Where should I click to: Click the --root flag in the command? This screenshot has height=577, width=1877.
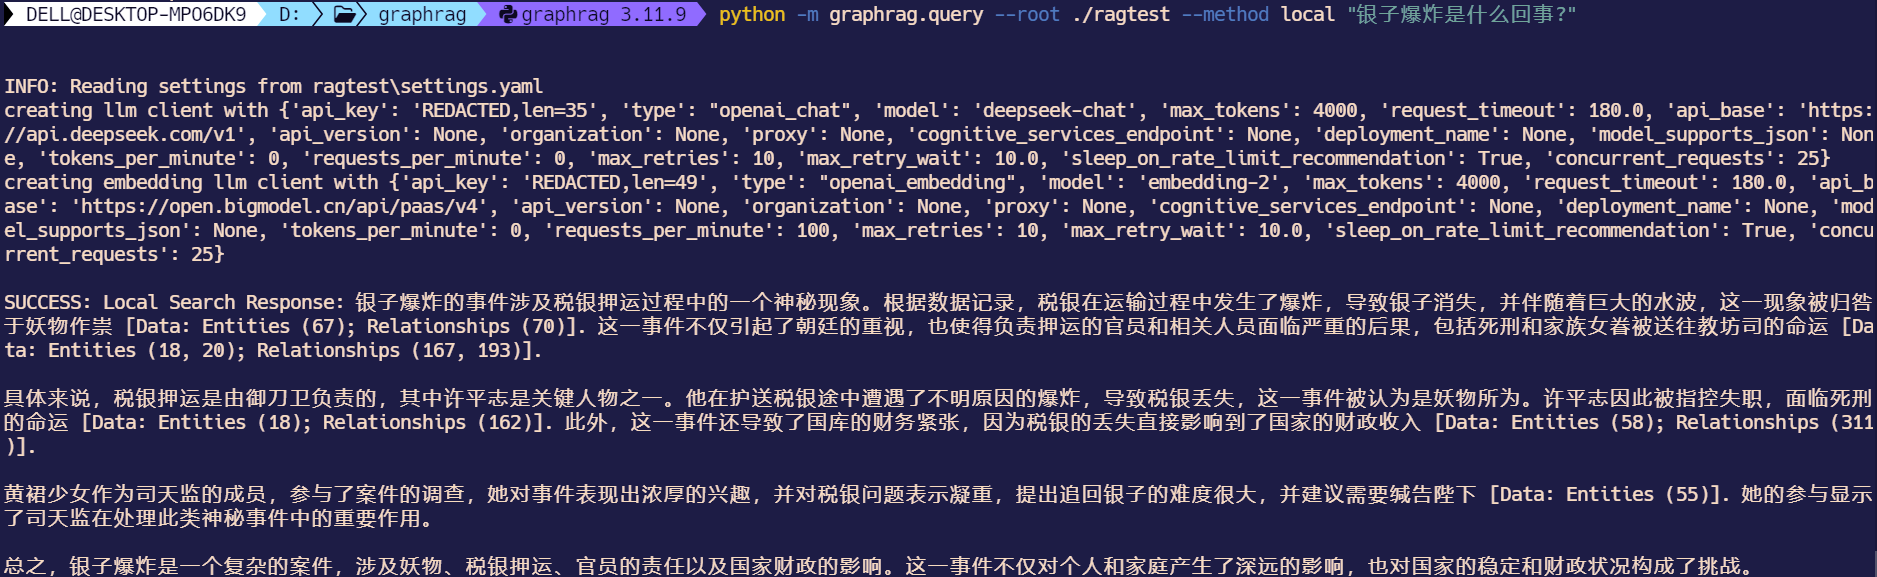1027,14
